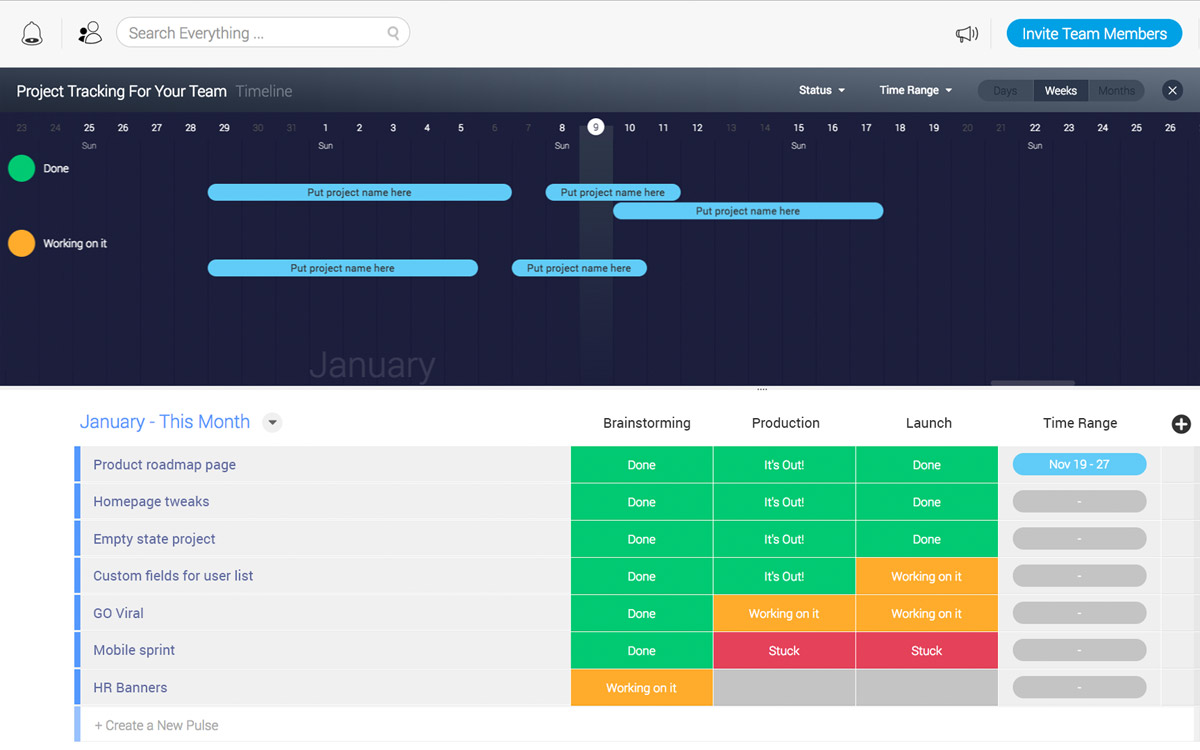1200x750 pixels.
Task: Switch timeline view to Months
Action: click(x=1116, y=91)
